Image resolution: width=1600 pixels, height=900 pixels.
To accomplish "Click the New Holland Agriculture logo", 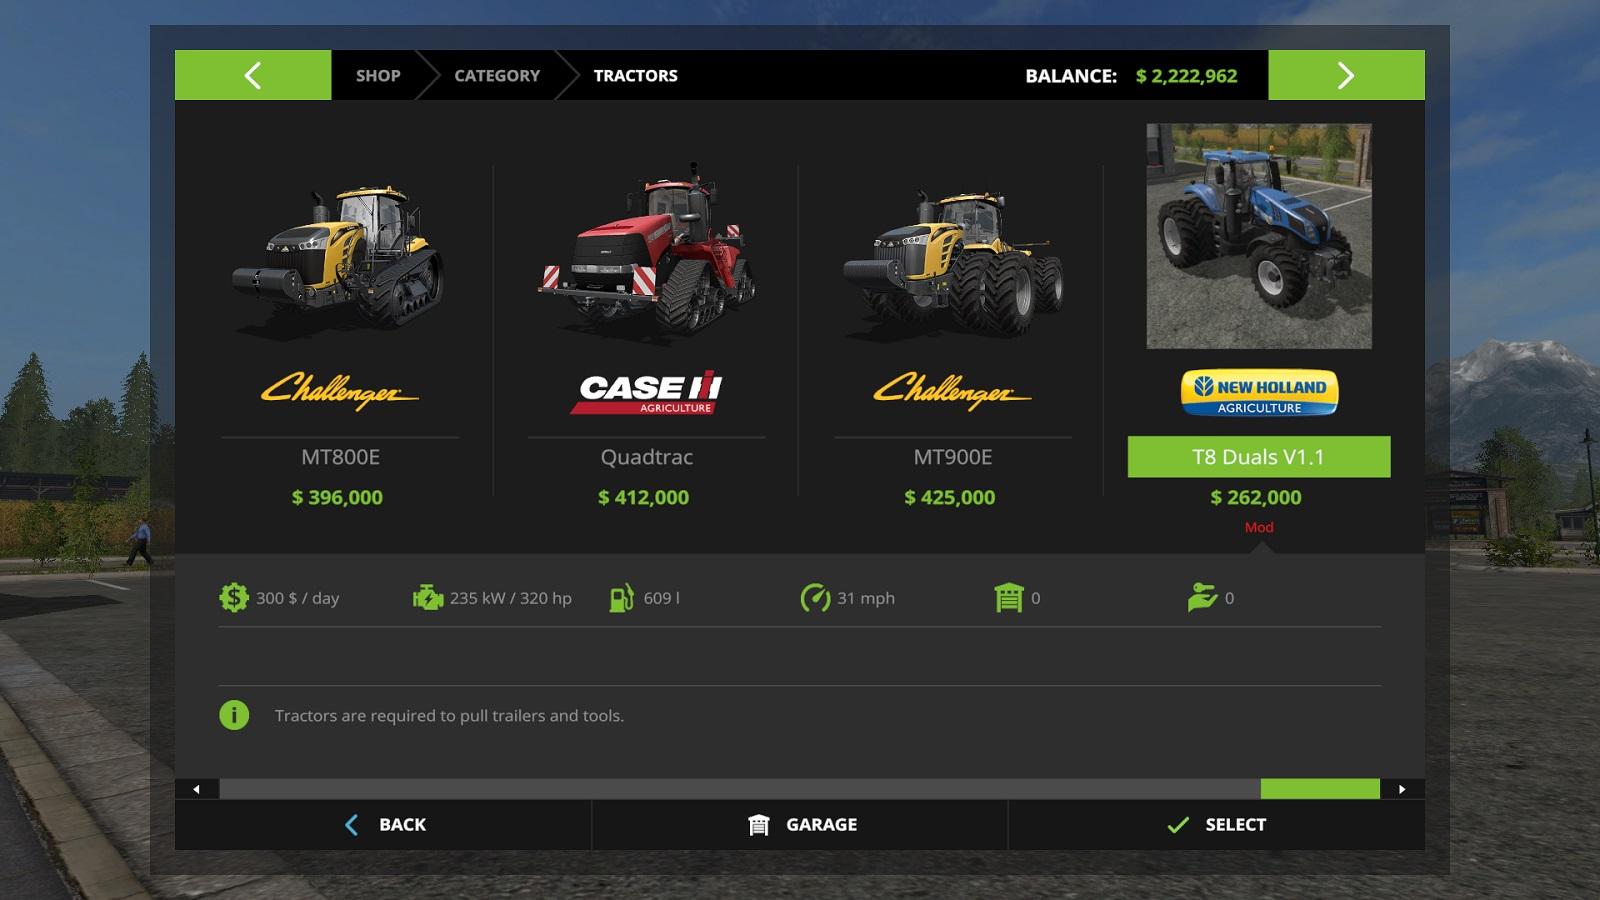I will click(1259, 392).
